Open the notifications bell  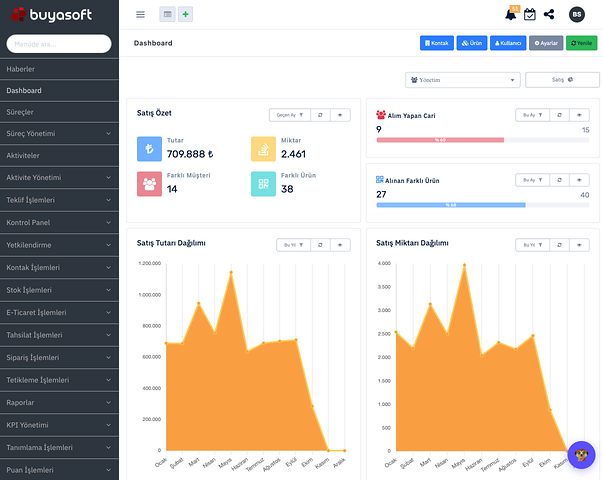click(x=511, y=15)
